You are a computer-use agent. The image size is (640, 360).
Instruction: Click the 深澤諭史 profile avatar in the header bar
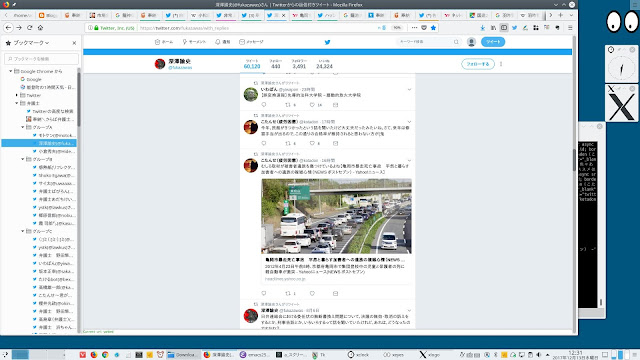[160, 64]
